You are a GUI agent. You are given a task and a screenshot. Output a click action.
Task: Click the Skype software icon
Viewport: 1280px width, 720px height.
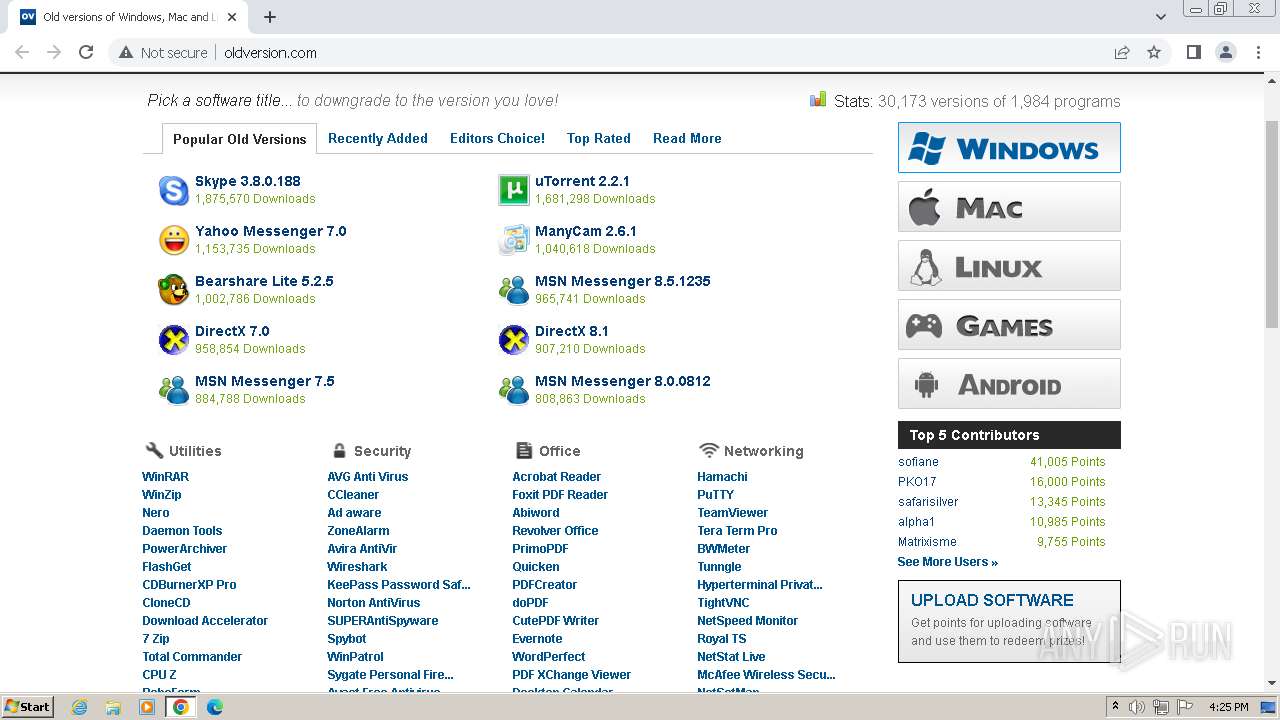coord(174,190)
